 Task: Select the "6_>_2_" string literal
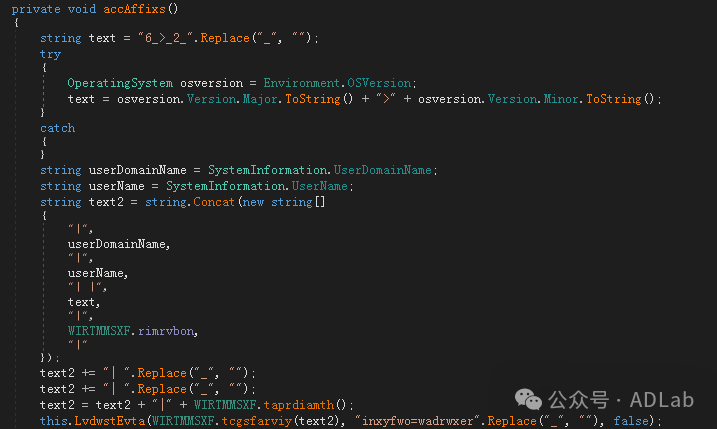165,38
